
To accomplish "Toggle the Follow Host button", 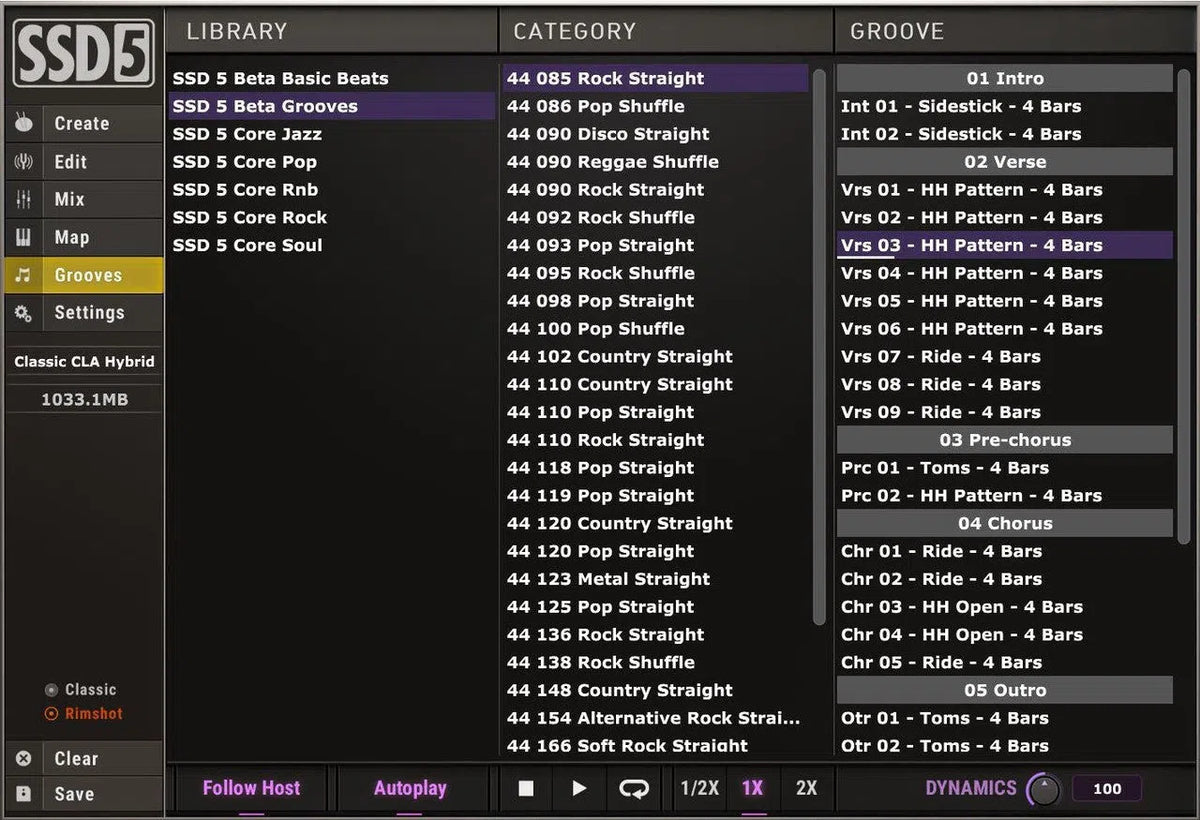I will coord(251,788).
